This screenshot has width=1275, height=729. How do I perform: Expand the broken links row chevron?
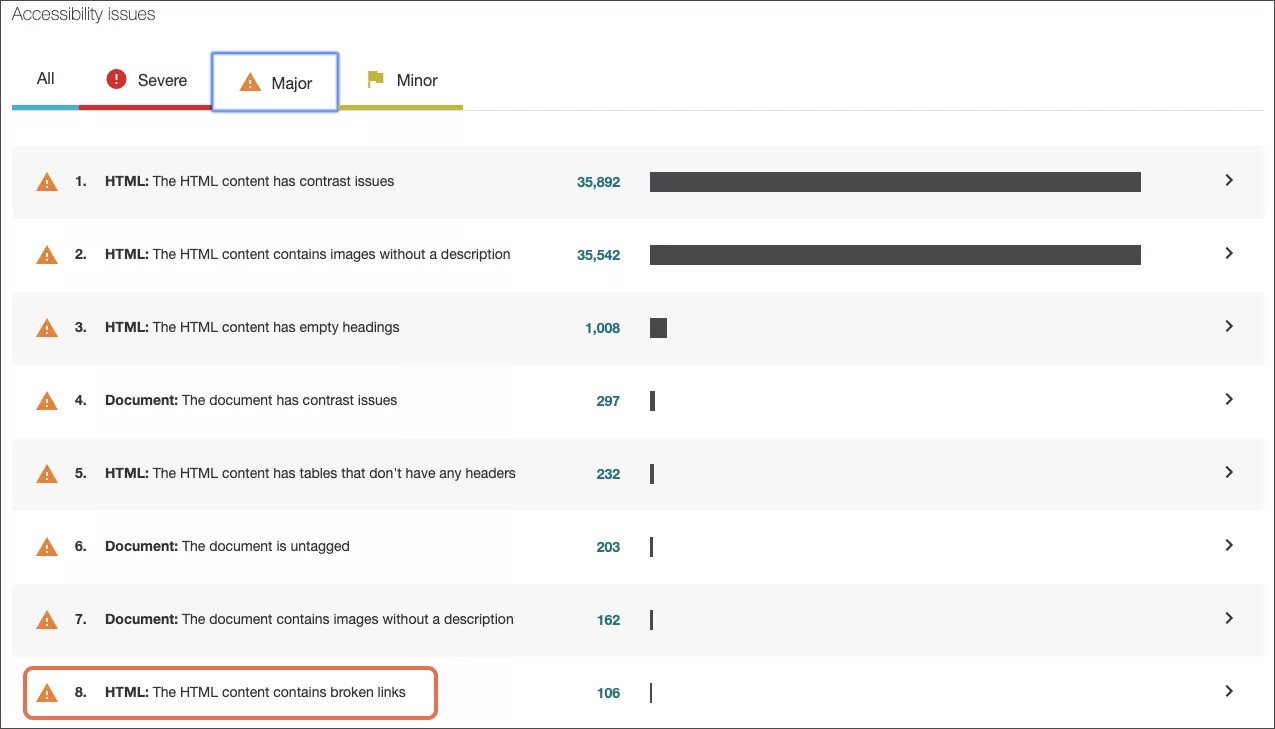pos(1229,691)
